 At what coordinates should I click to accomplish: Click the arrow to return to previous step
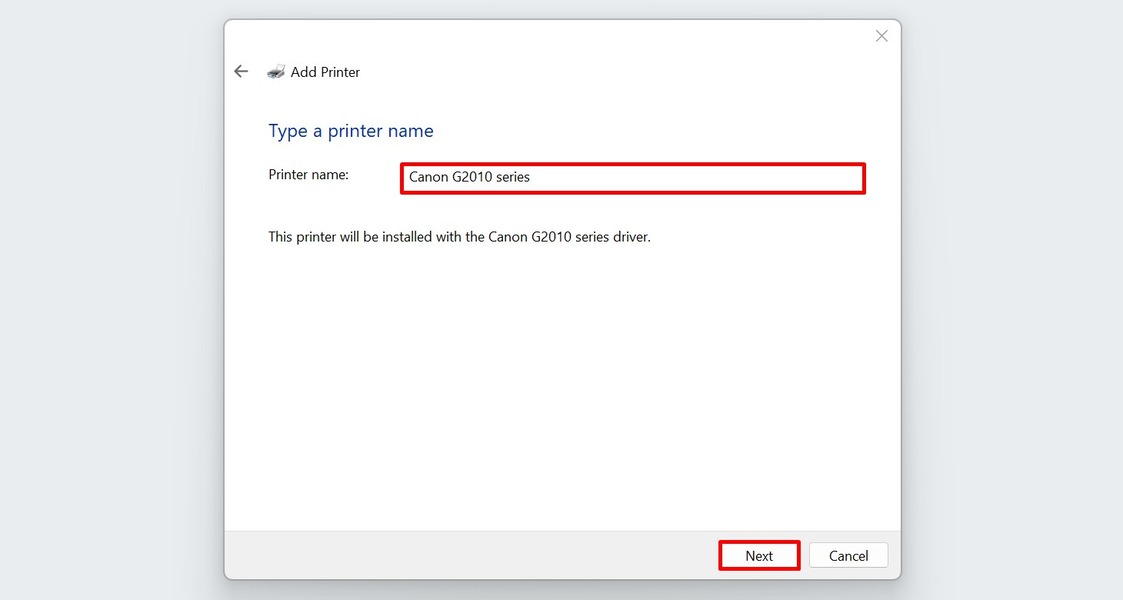click(x=240, y=71)
